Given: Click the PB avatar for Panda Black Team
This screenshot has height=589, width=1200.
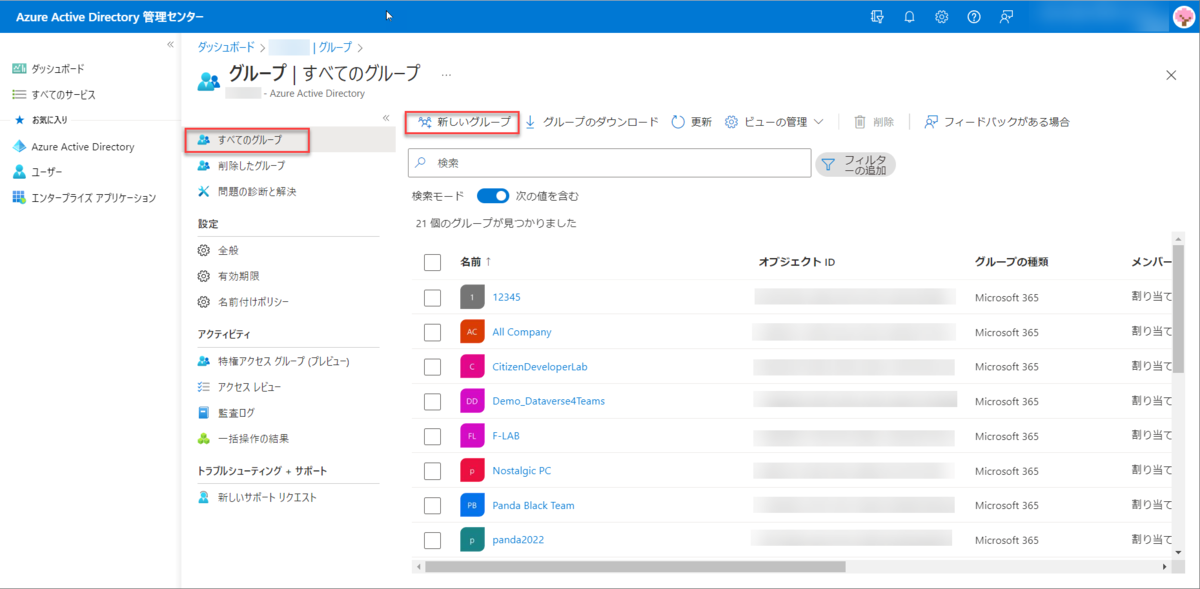Looking at the screenshot, I should [472, 505].
